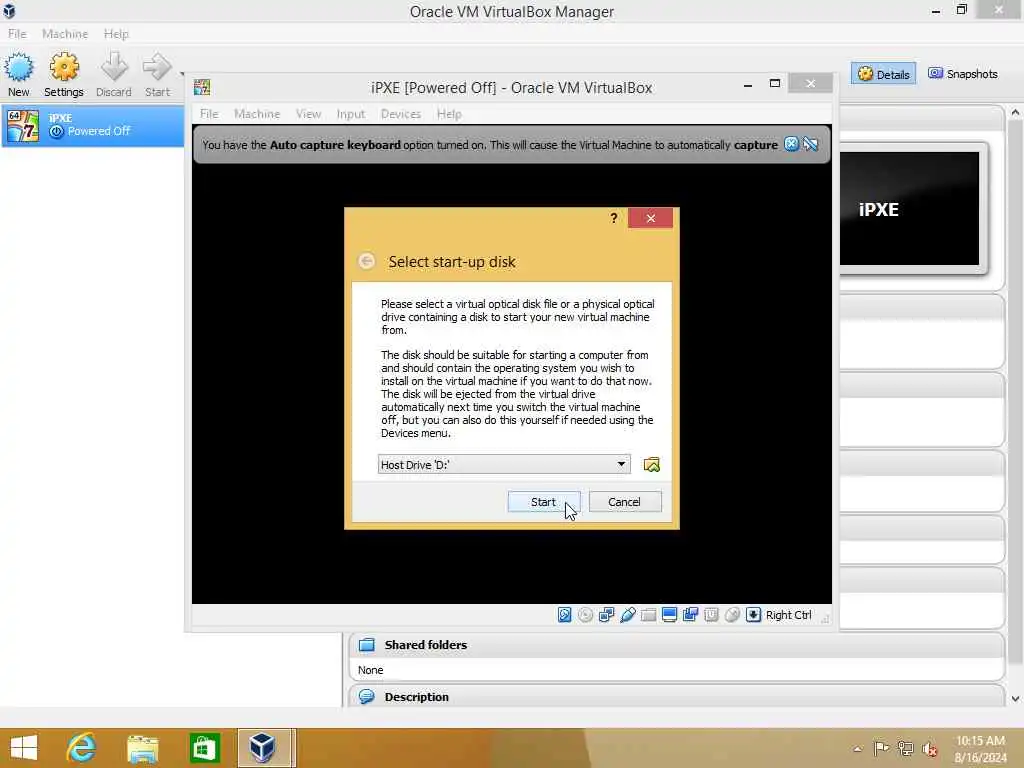The image size is (1024, 768).
Task: Click the help question mark in dialog
Action: pyautogui.click(x=613, y=218)
